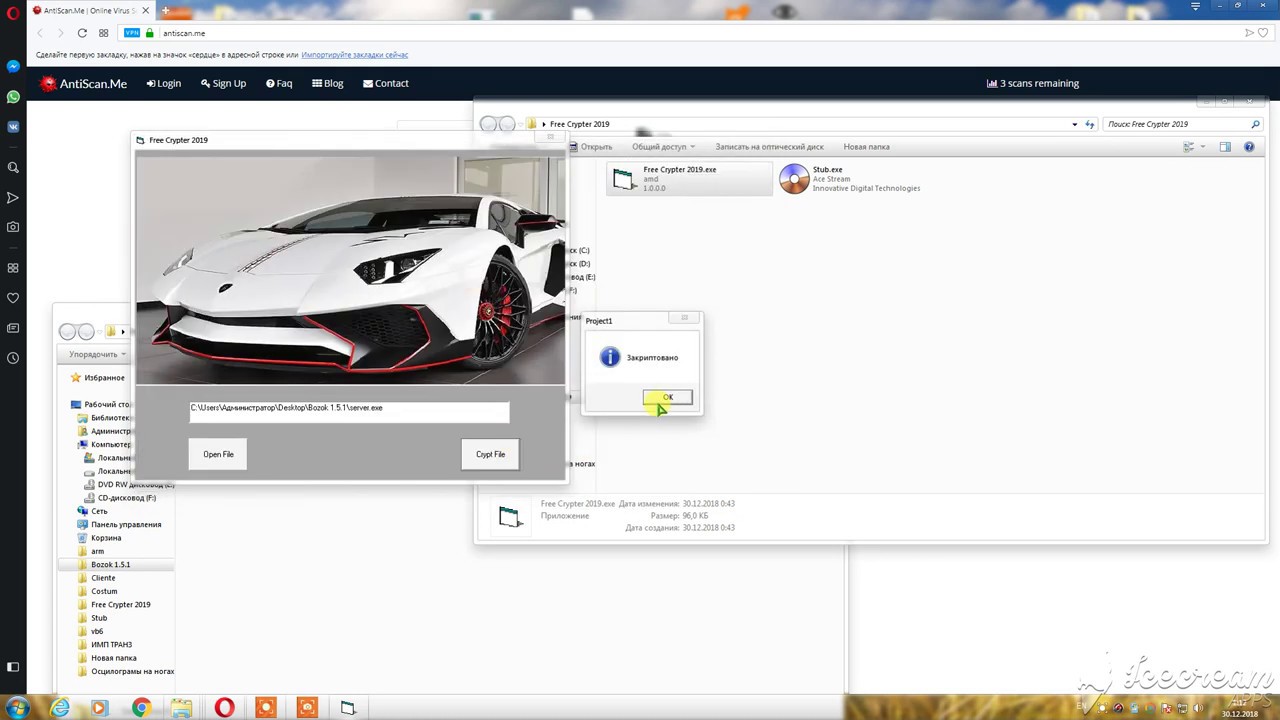Open the Общий доступ dropdown
1280x720 pixels.
pyautogui.click(x=663, y=147)
